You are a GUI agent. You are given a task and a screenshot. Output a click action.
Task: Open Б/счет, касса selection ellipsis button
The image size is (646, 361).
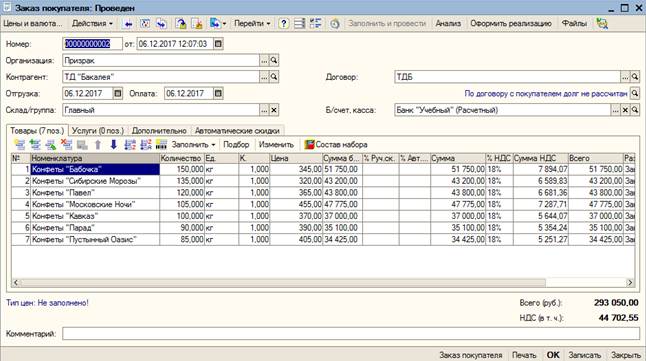pyautogui.click(x=615, y=110)
